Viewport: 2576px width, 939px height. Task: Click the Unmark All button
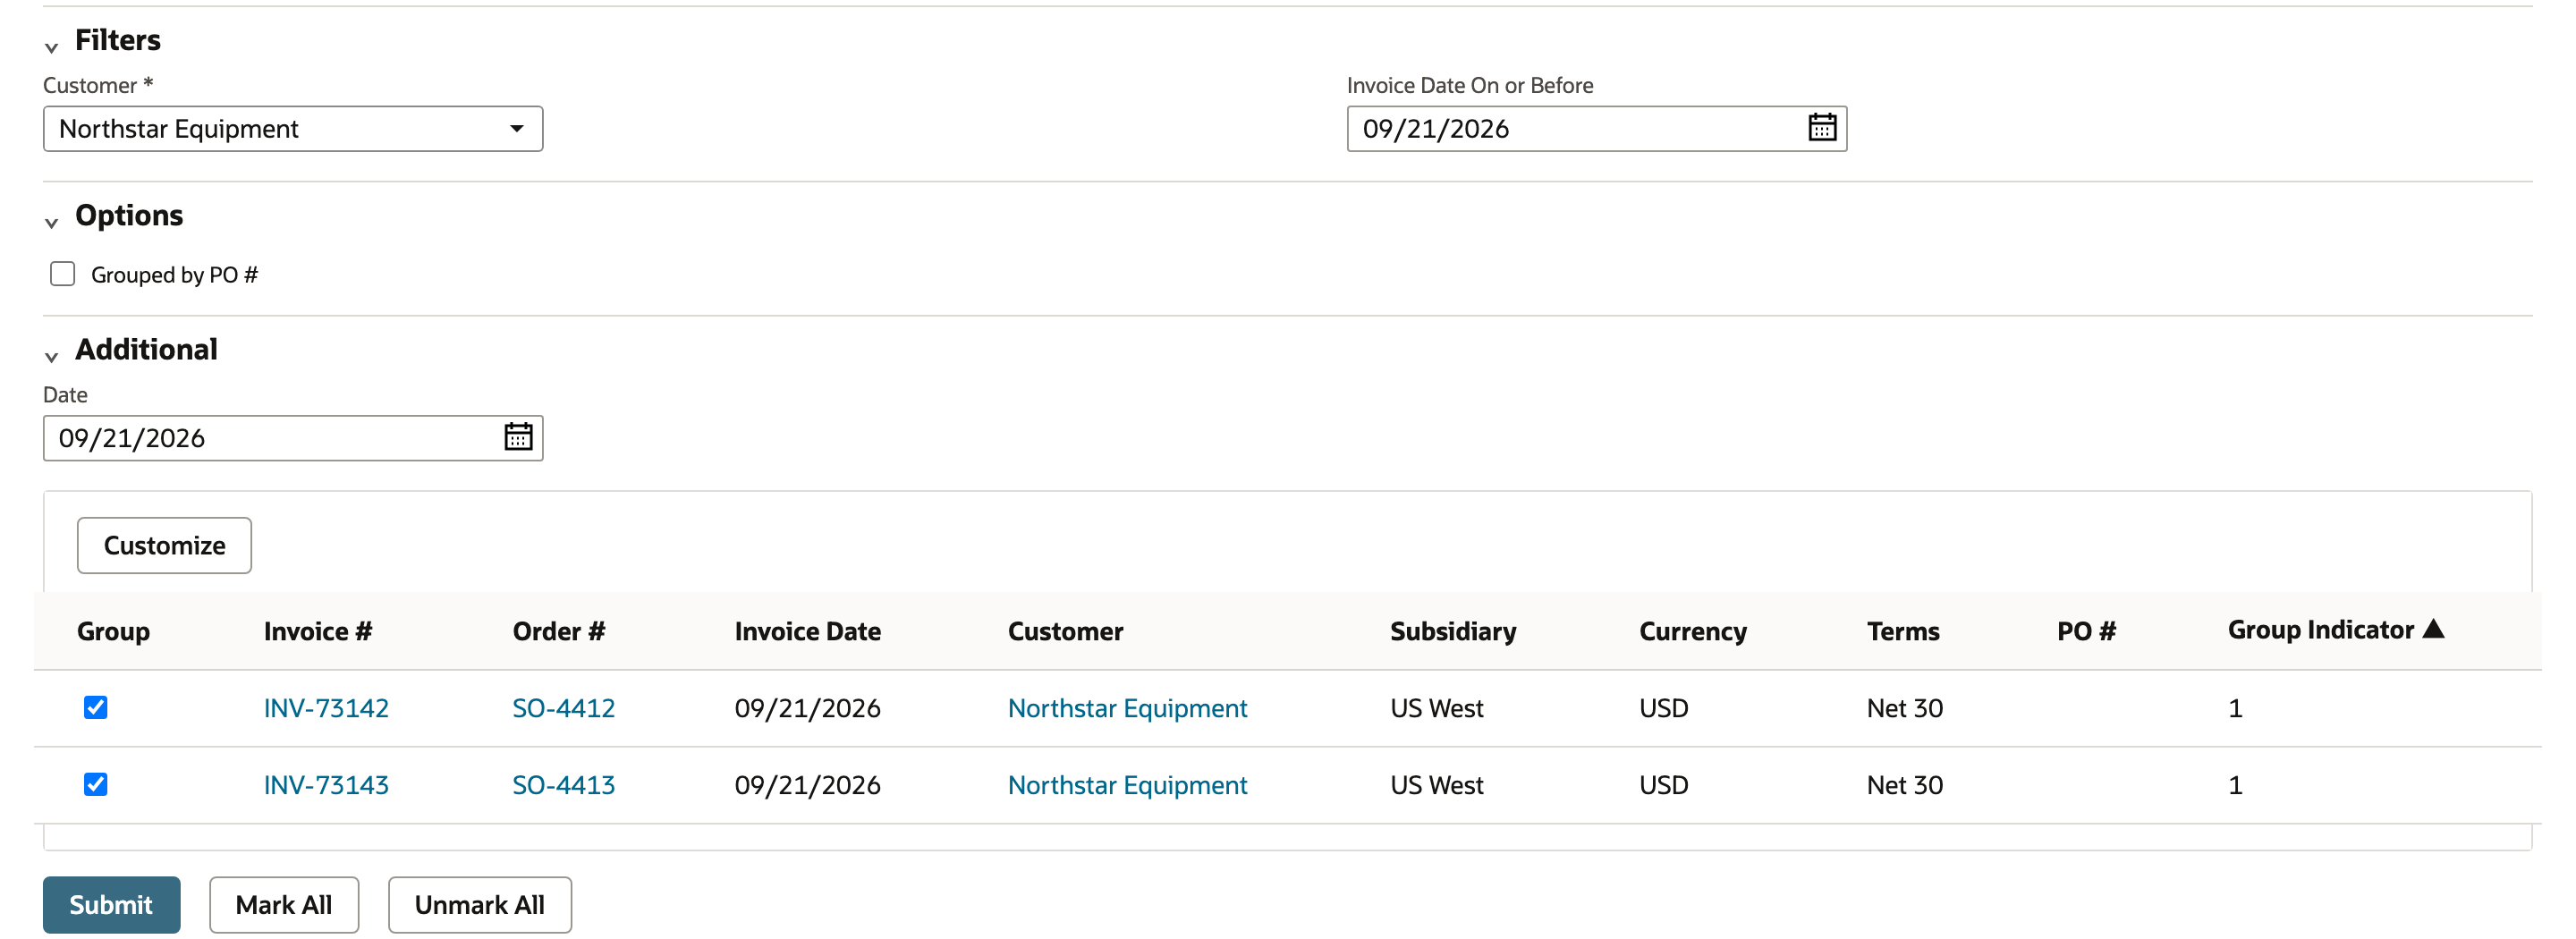[480, 904]
